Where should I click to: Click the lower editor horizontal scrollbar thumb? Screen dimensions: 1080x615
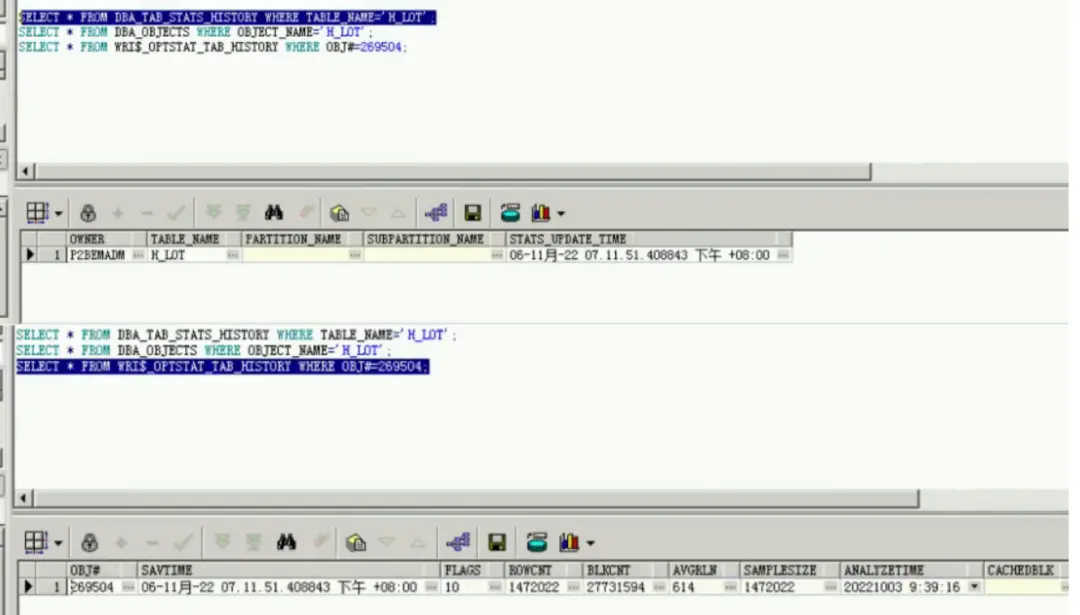pos(476,498)
